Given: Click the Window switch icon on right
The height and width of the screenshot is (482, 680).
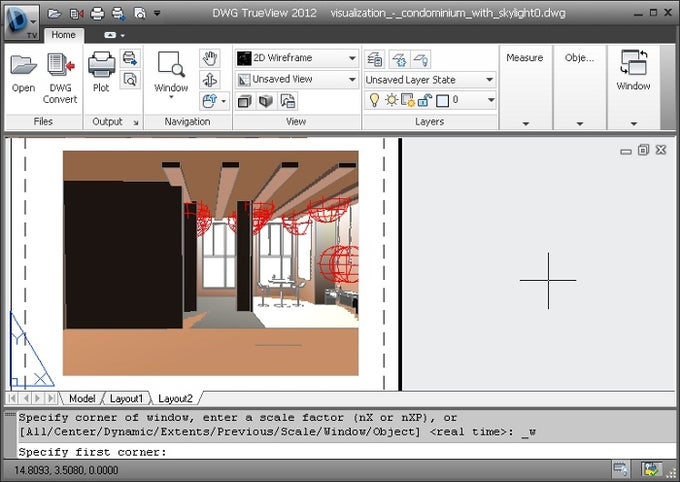Looking at the screenshot, I should [633, 64].
